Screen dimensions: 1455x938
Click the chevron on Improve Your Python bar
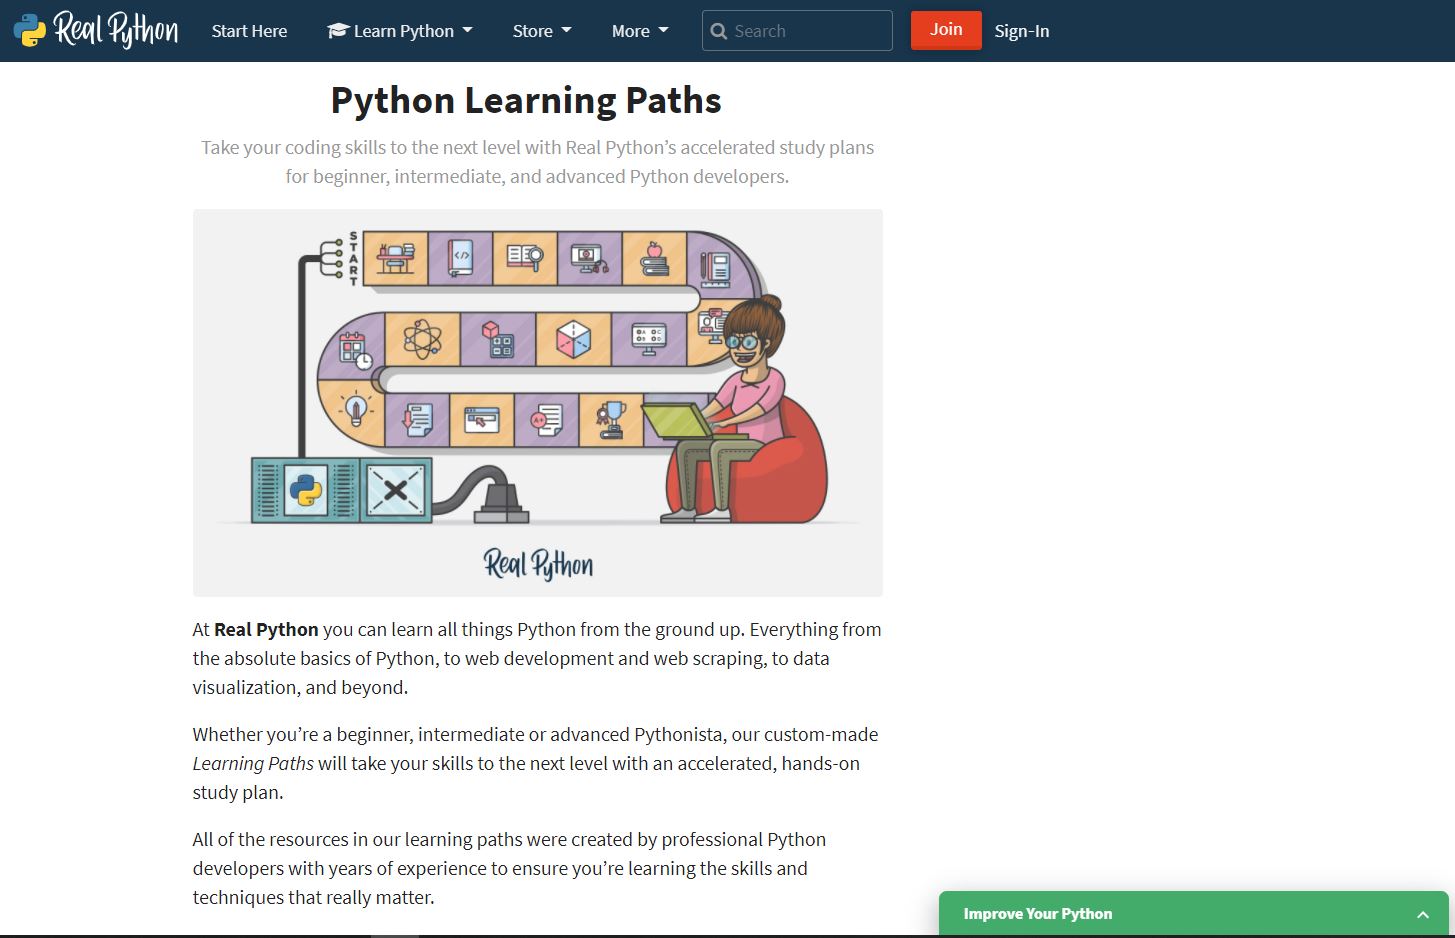tap(1423, 914)
